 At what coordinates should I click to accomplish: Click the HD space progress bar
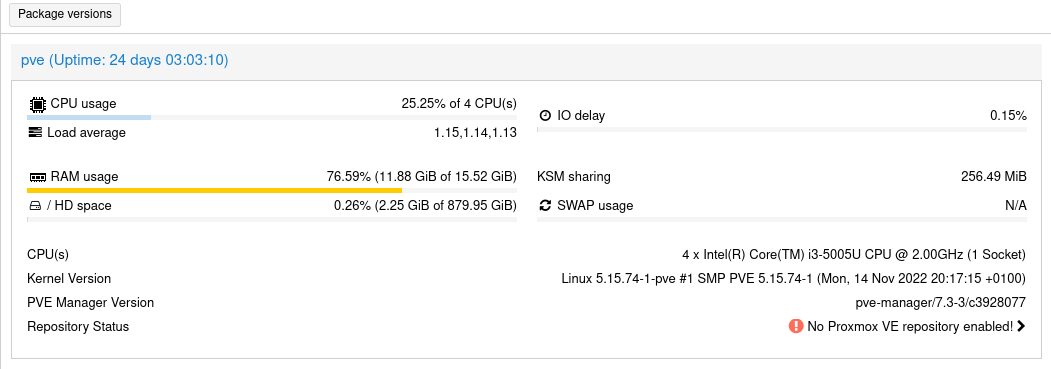pos(271,219)
